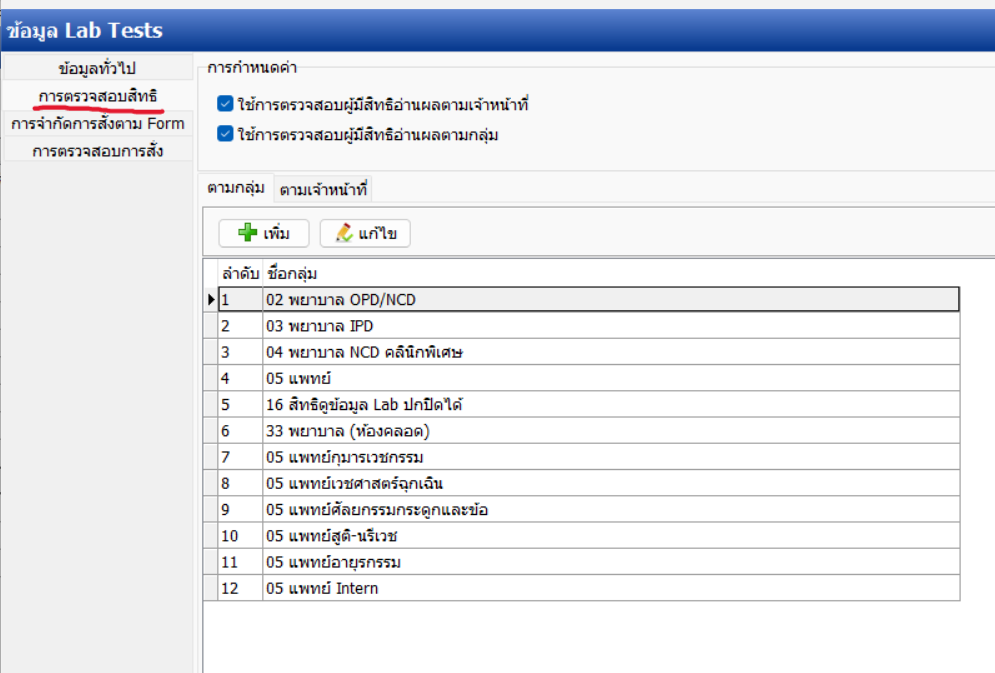This screenshot has height=673, width=995.
Task: Open การตรวจสอบการสั่ง sidebar item
Action: [x=97, y=151]
